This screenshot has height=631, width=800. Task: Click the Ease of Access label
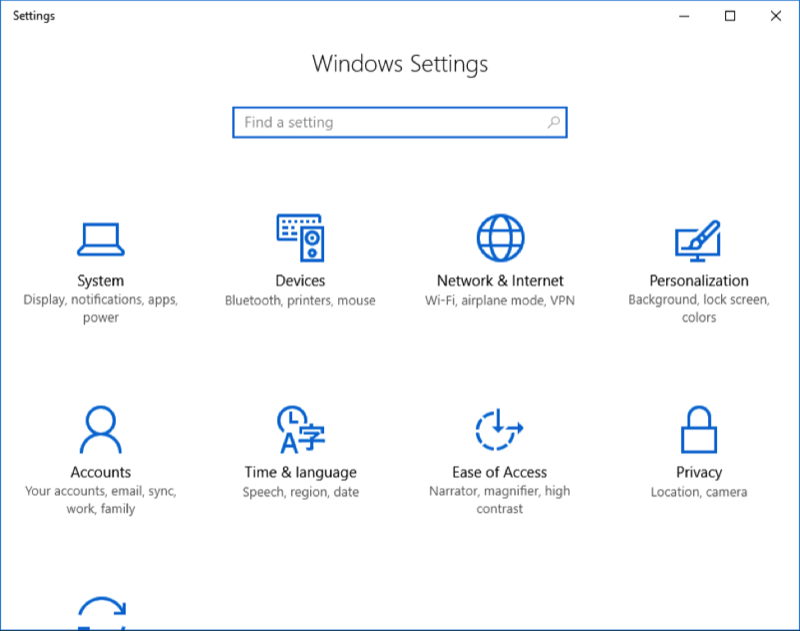tap(499, 472)
